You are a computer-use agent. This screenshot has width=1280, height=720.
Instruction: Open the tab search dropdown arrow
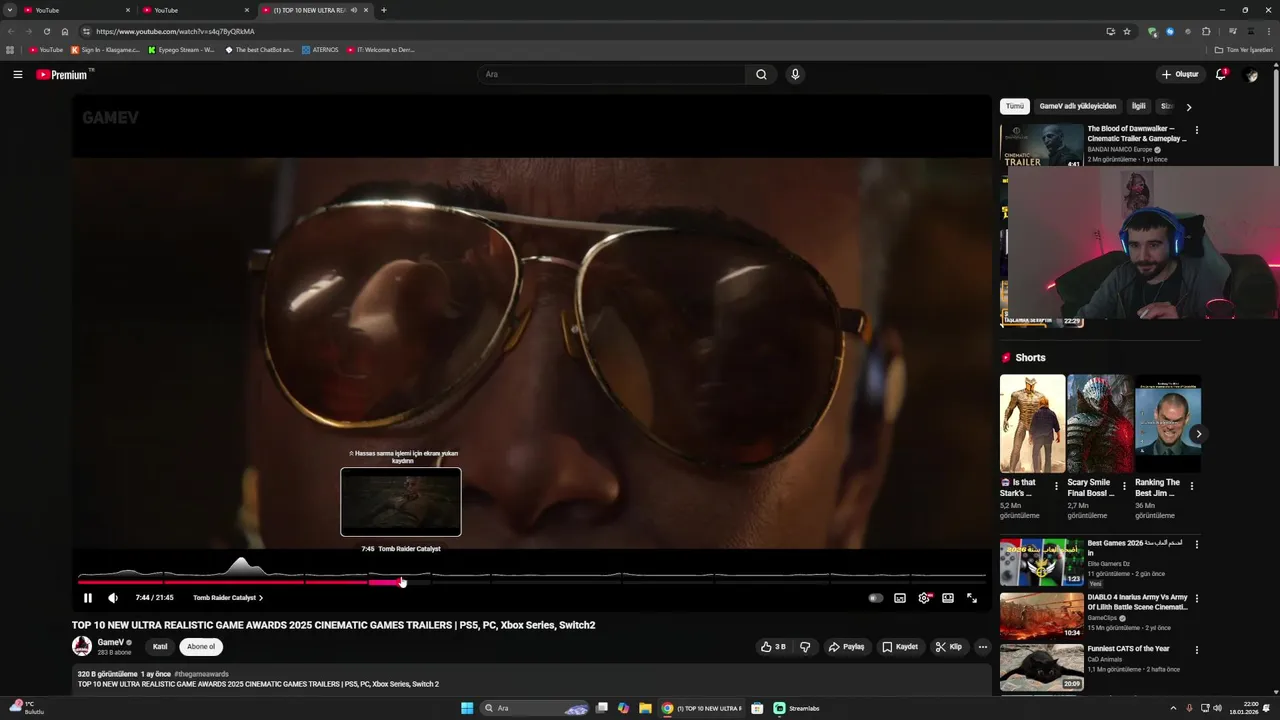(x=10, y=10)
